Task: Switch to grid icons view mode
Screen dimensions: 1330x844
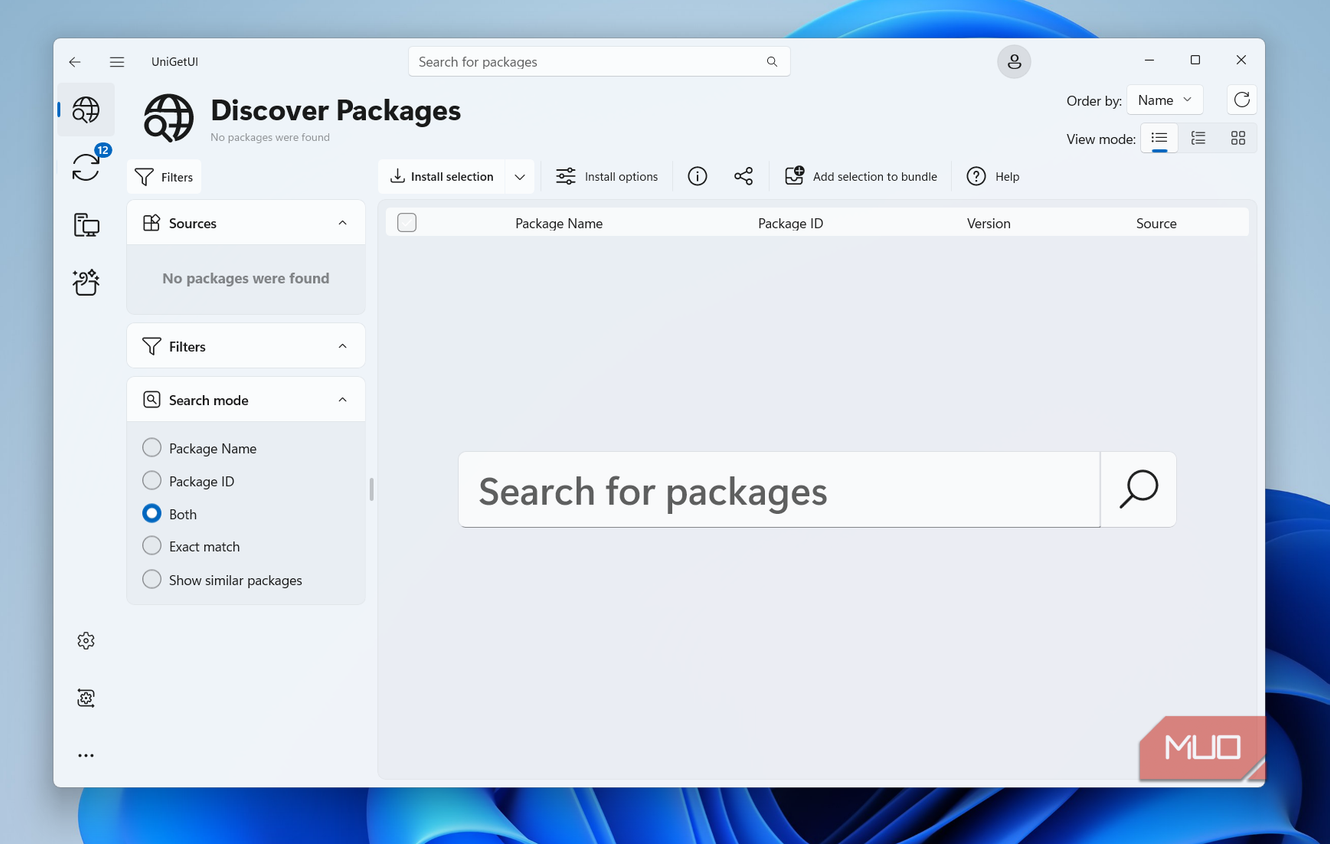Action: point(1238,138)
